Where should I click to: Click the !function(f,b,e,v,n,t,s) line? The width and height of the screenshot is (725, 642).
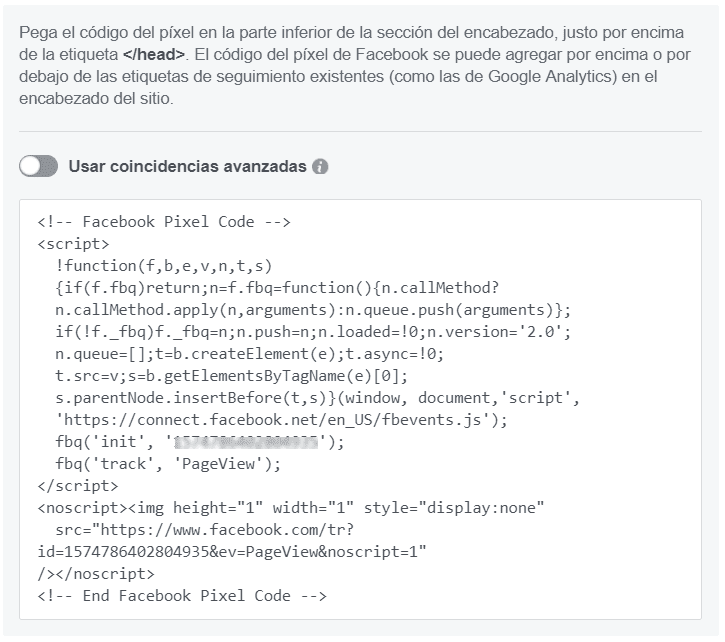coord(164,266)
